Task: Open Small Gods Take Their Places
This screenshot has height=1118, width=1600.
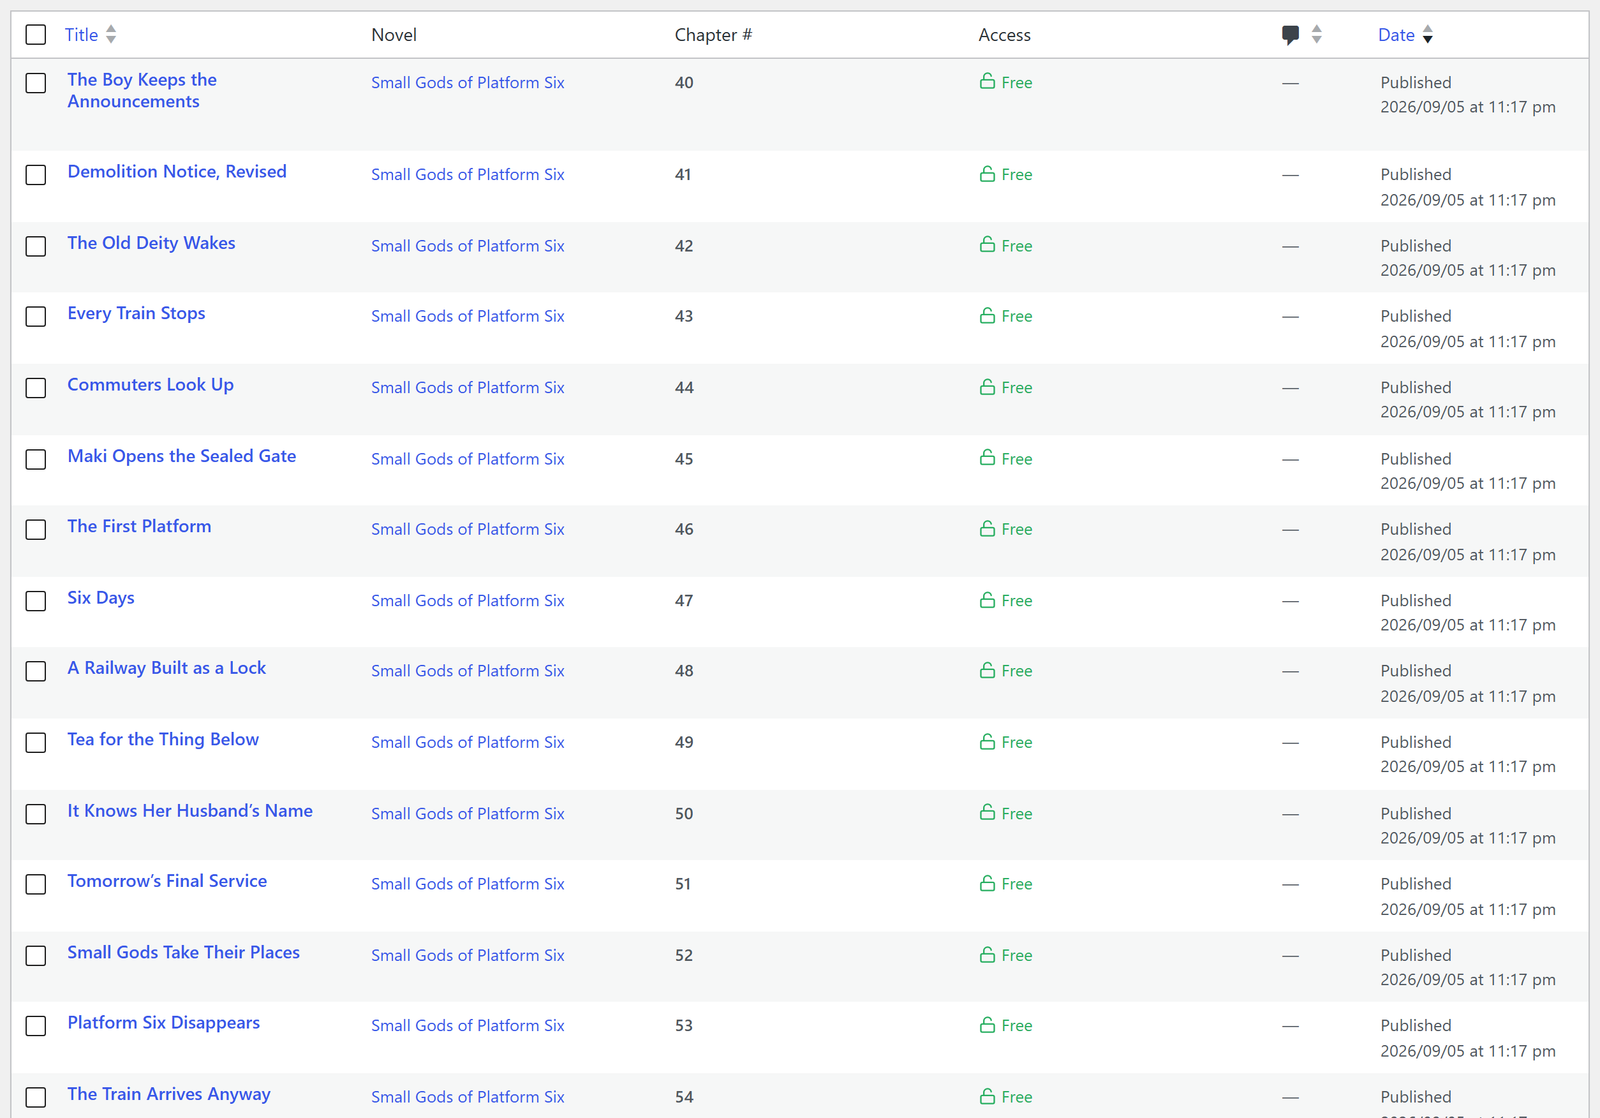Action: pos(184,952)
